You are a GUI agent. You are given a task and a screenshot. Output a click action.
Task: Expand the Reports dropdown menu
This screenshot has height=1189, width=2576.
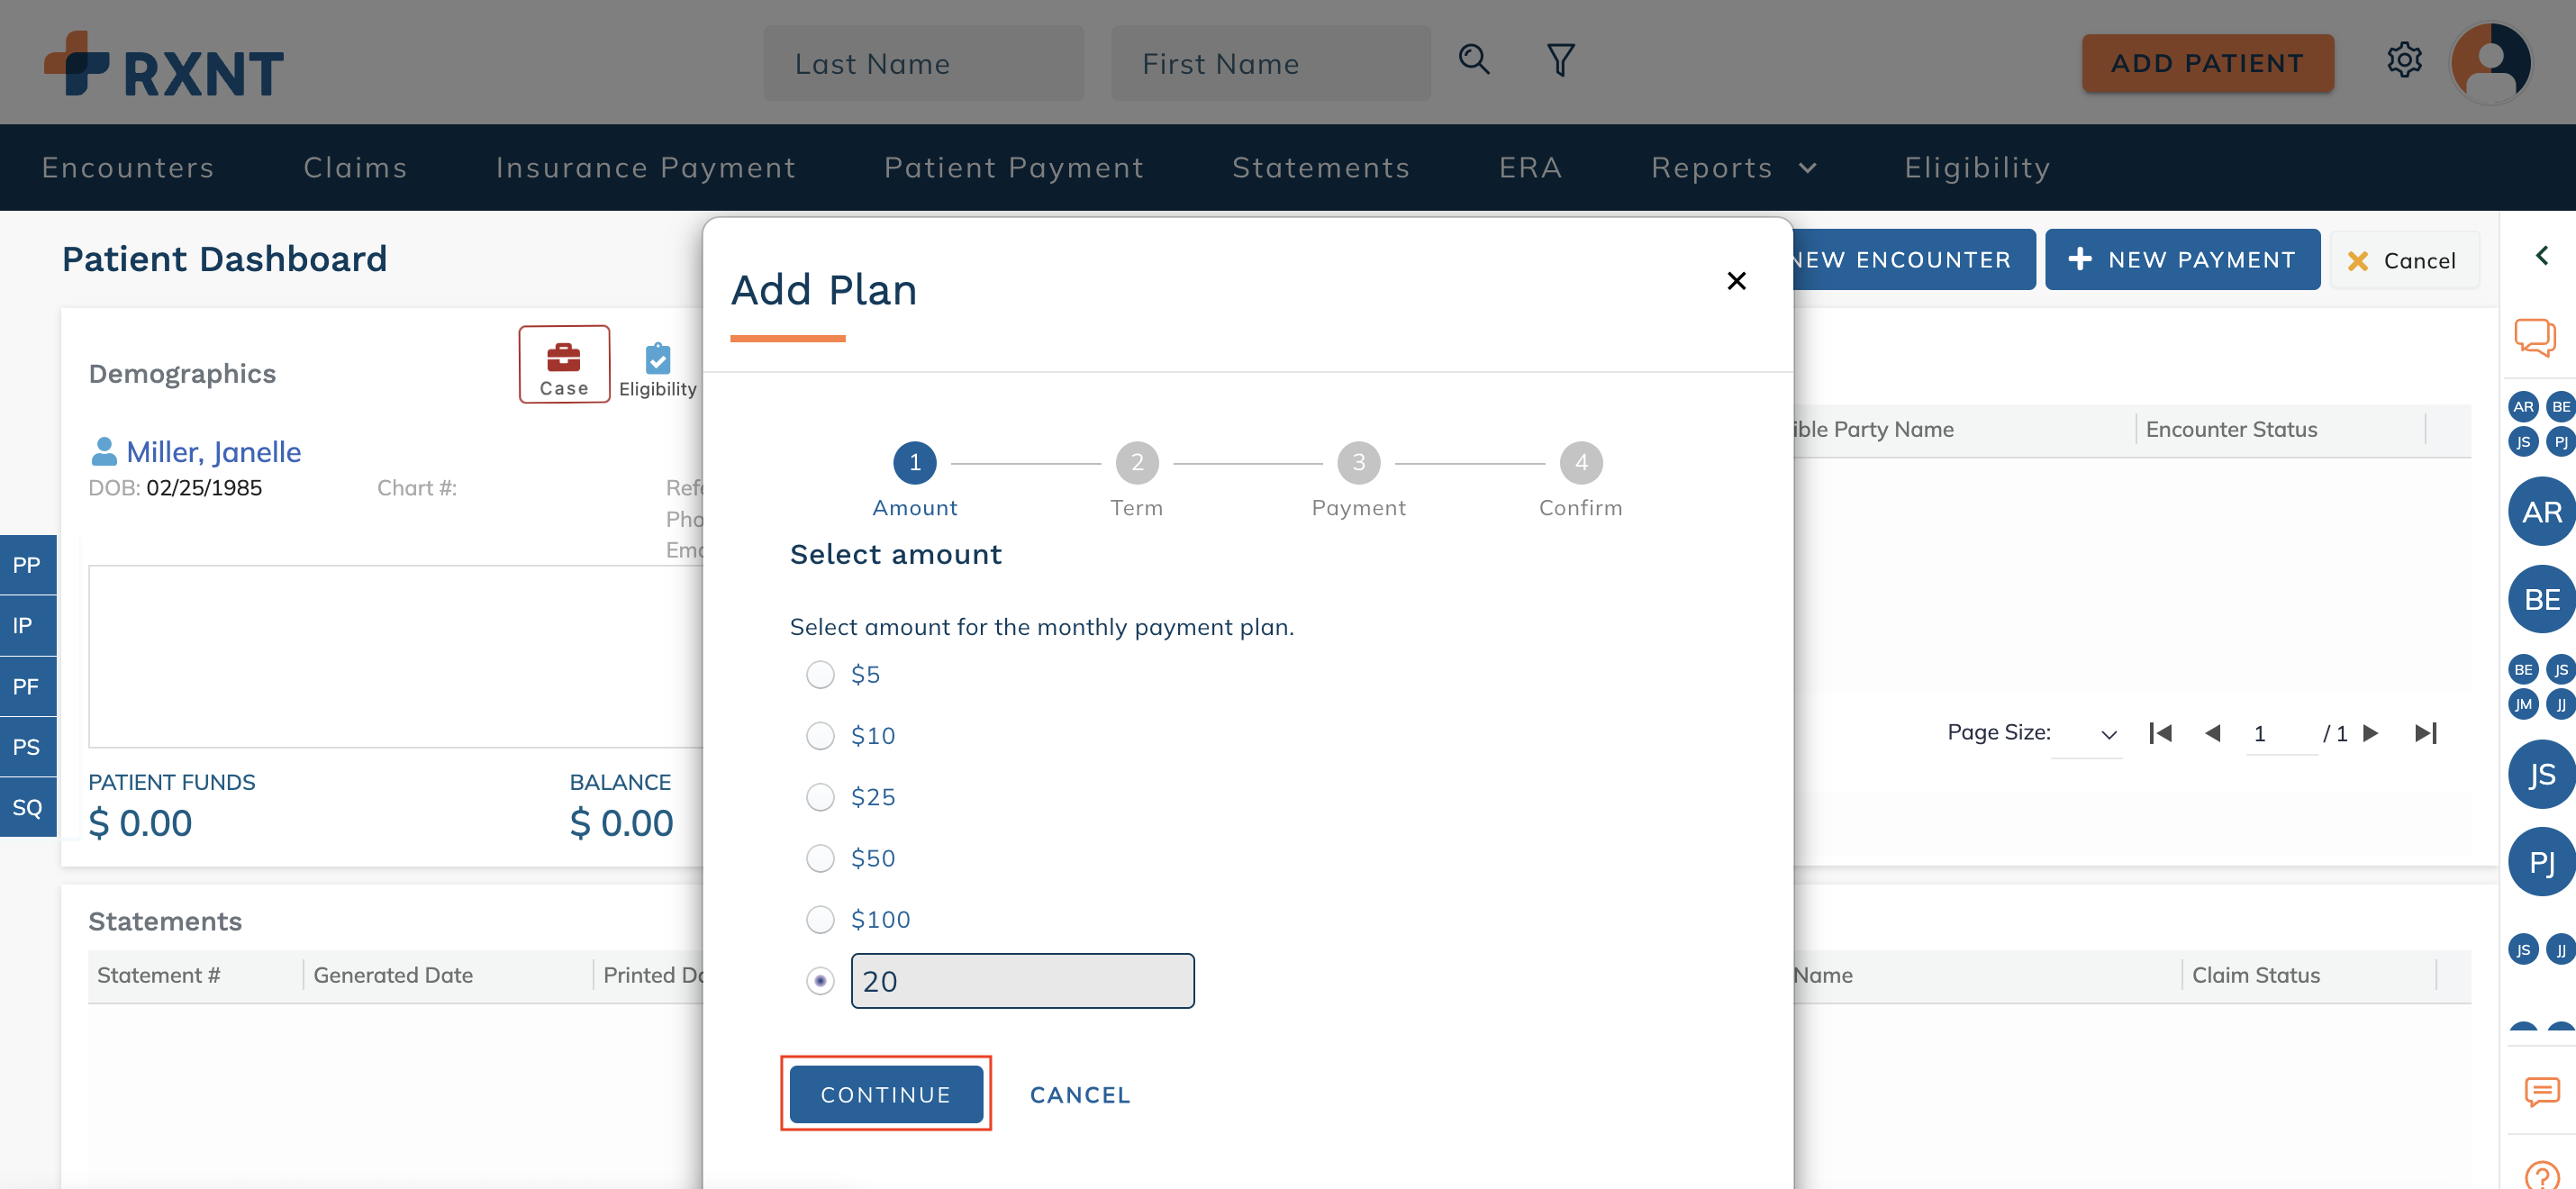pos(1733,168)
